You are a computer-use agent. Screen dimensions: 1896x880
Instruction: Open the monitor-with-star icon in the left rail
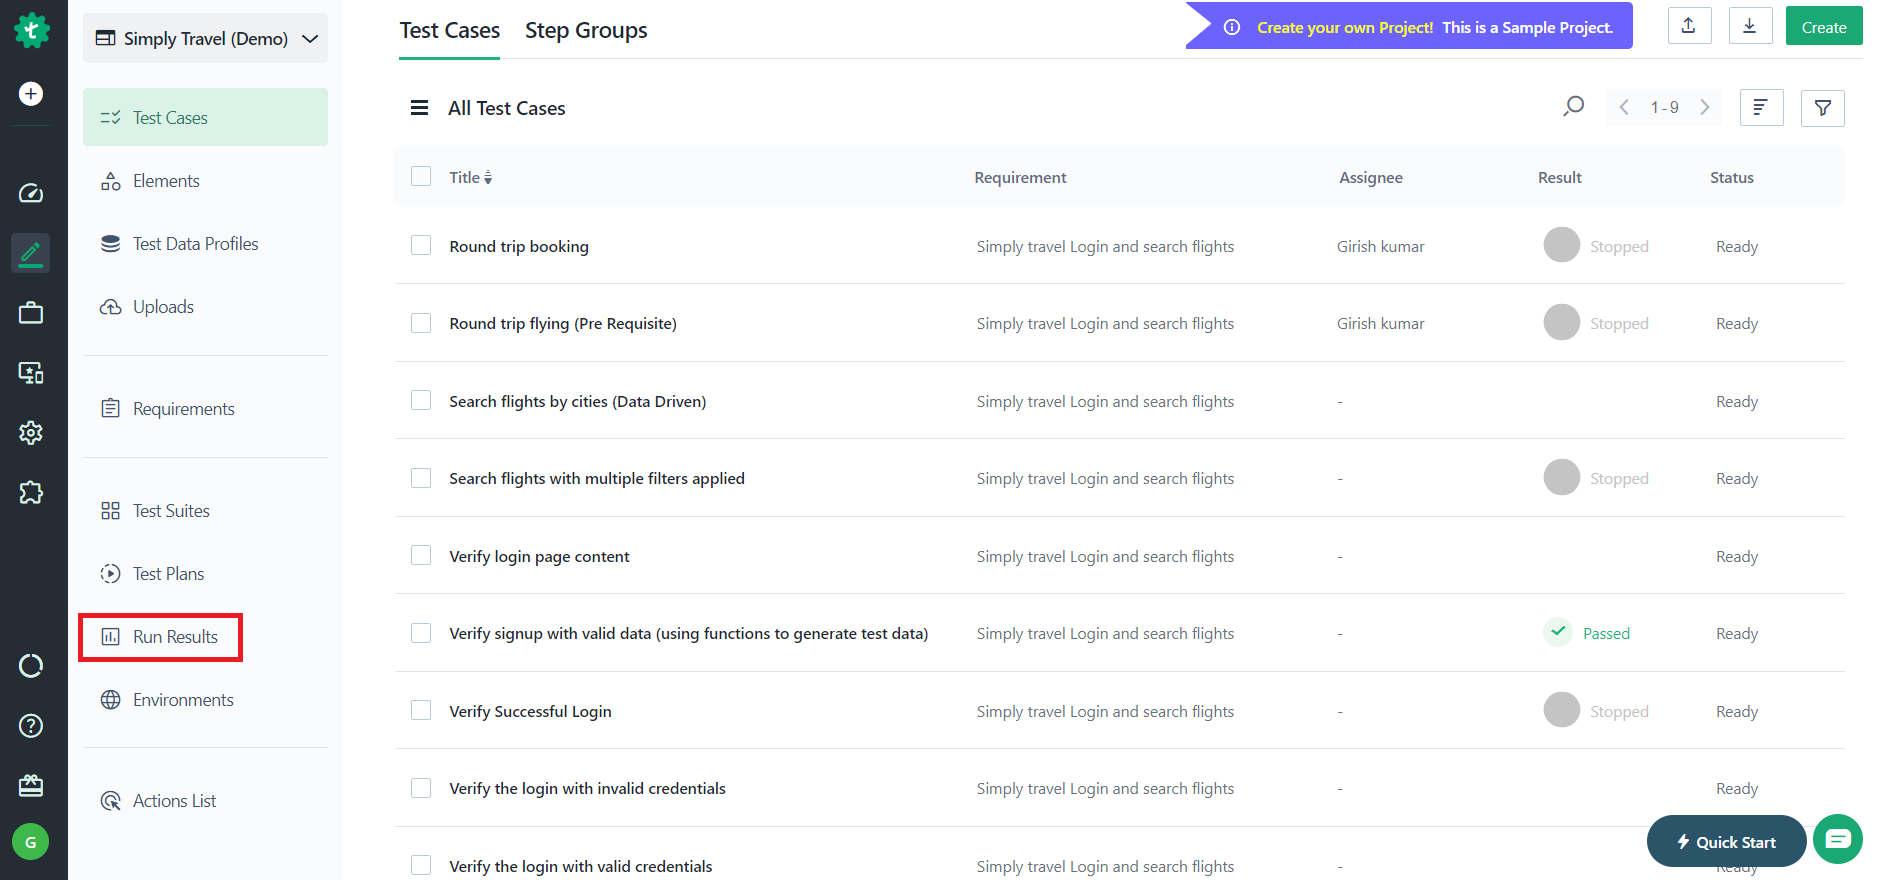pyautogui.click(x=31, y=373)
